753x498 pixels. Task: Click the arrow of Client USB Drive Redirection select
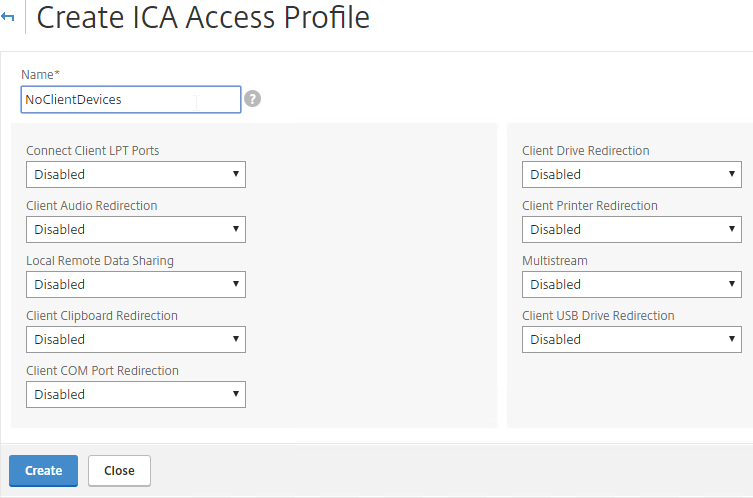731,339
